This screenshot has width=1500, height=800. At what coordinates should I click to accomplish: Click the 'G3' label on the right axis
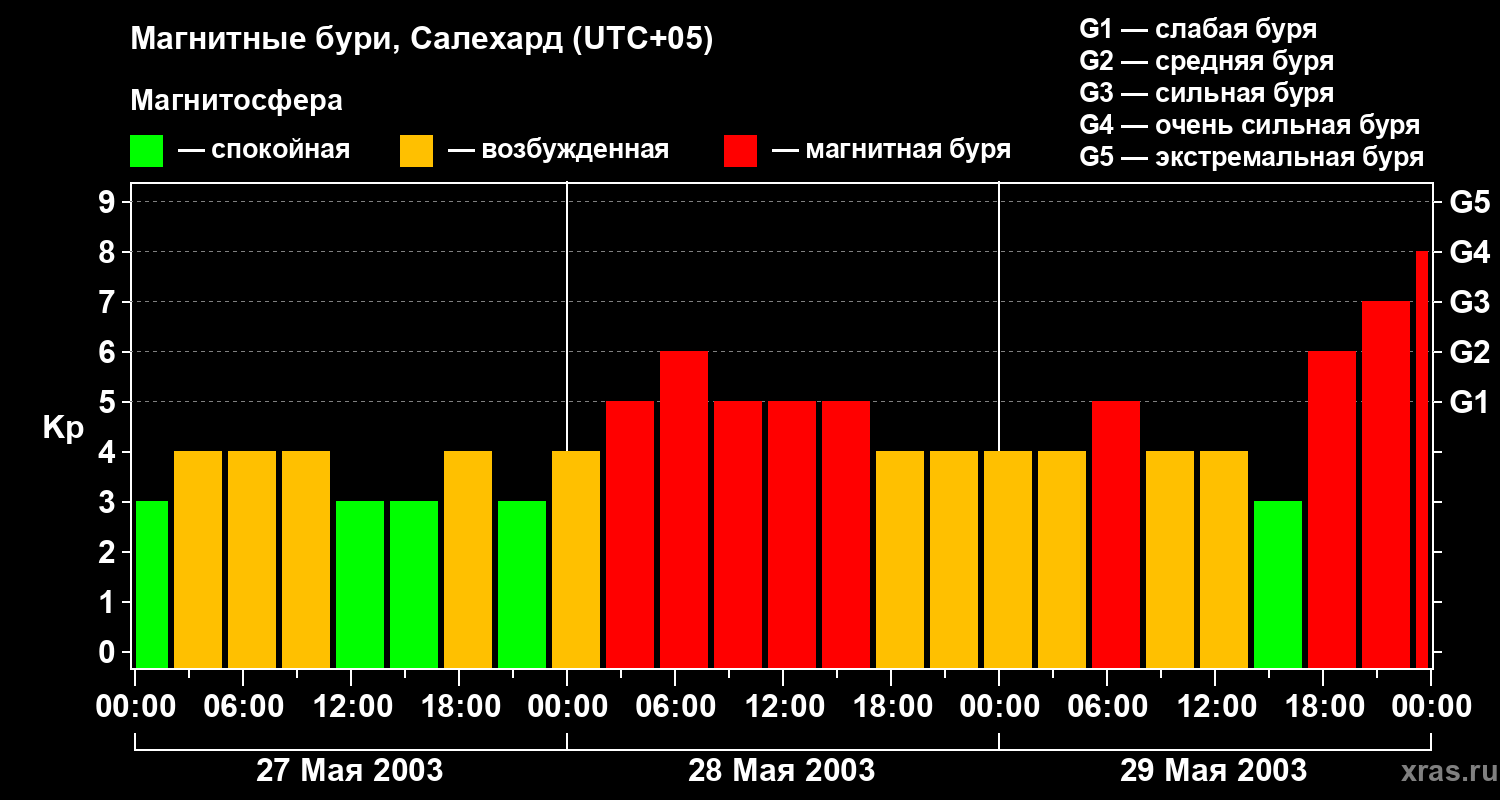coord(1469,302)
